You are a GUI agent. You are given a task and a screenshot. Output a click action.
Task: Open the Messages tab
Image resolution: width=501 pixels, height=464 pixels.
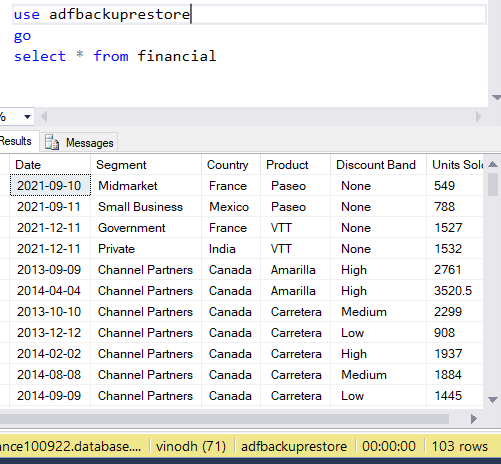(x=79, y=142)
